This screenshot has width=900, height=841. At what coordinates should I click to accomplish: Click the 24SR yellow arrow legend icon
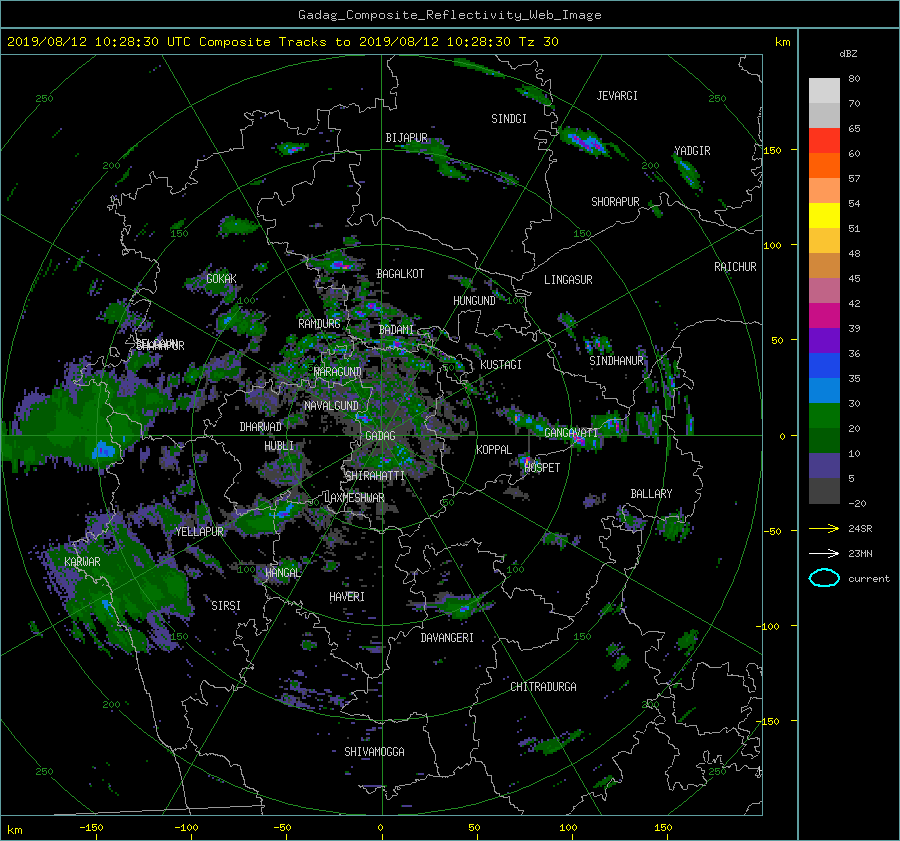824,528
